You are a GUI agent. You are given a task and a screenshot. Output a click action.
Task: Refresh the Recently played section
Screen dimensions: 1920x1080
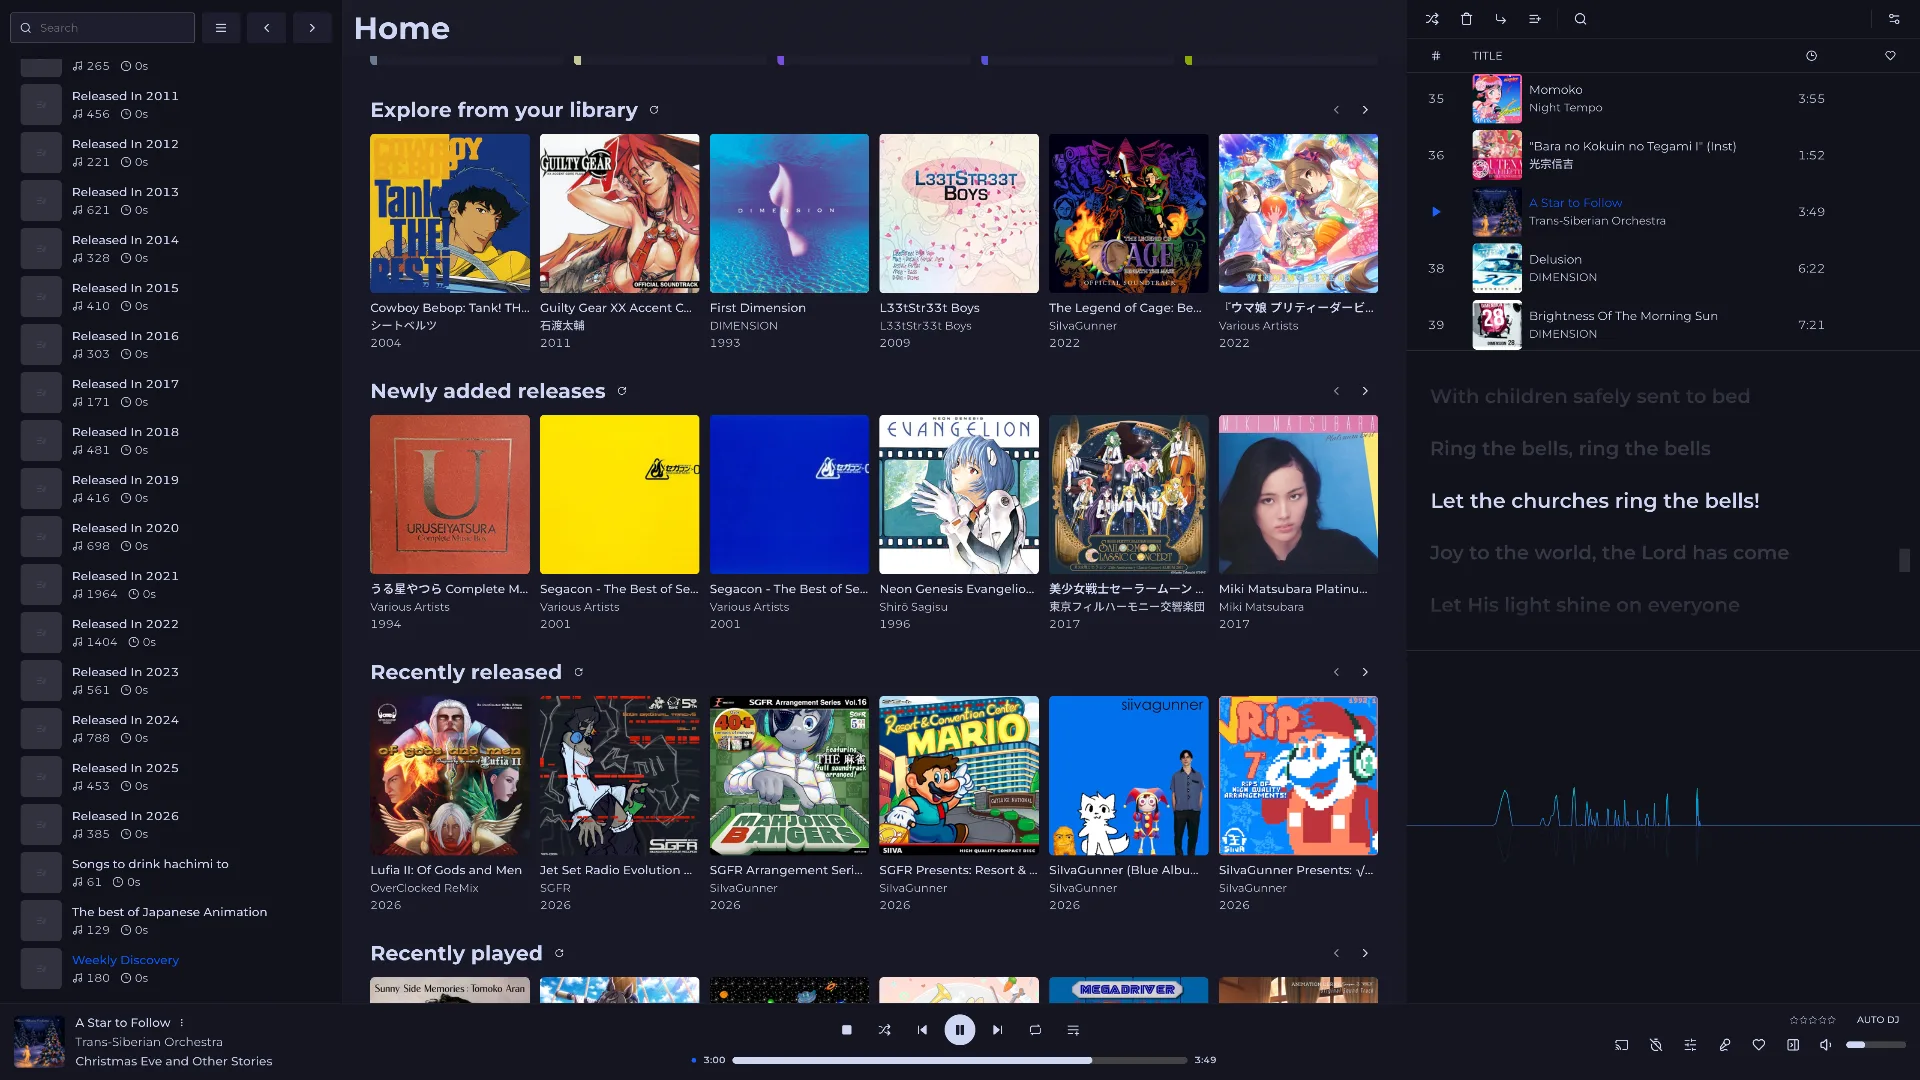[559, 953]
